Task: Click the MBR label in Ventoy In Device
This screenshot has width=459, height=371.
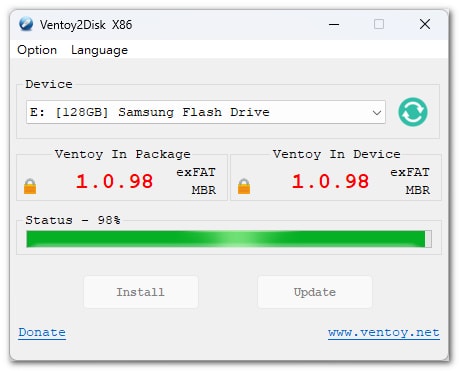Action: click(418, 190)
